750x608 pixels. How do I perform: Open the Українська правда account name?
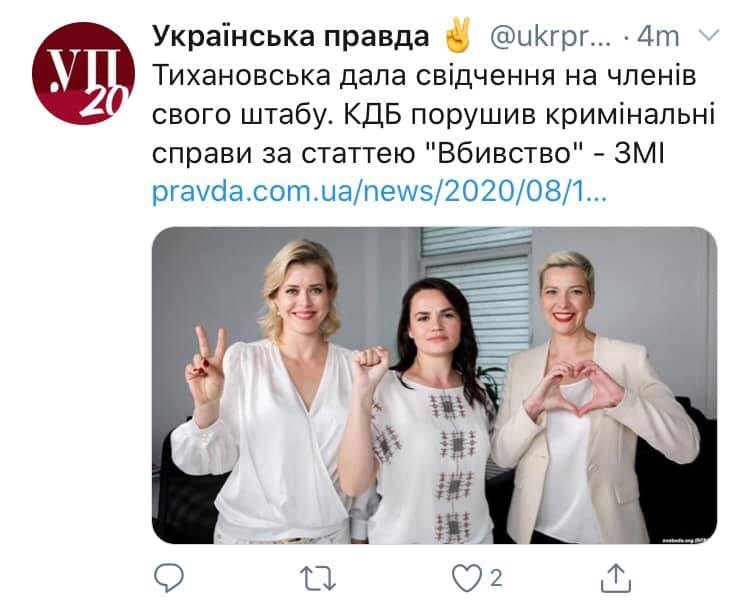coord(291,37)
